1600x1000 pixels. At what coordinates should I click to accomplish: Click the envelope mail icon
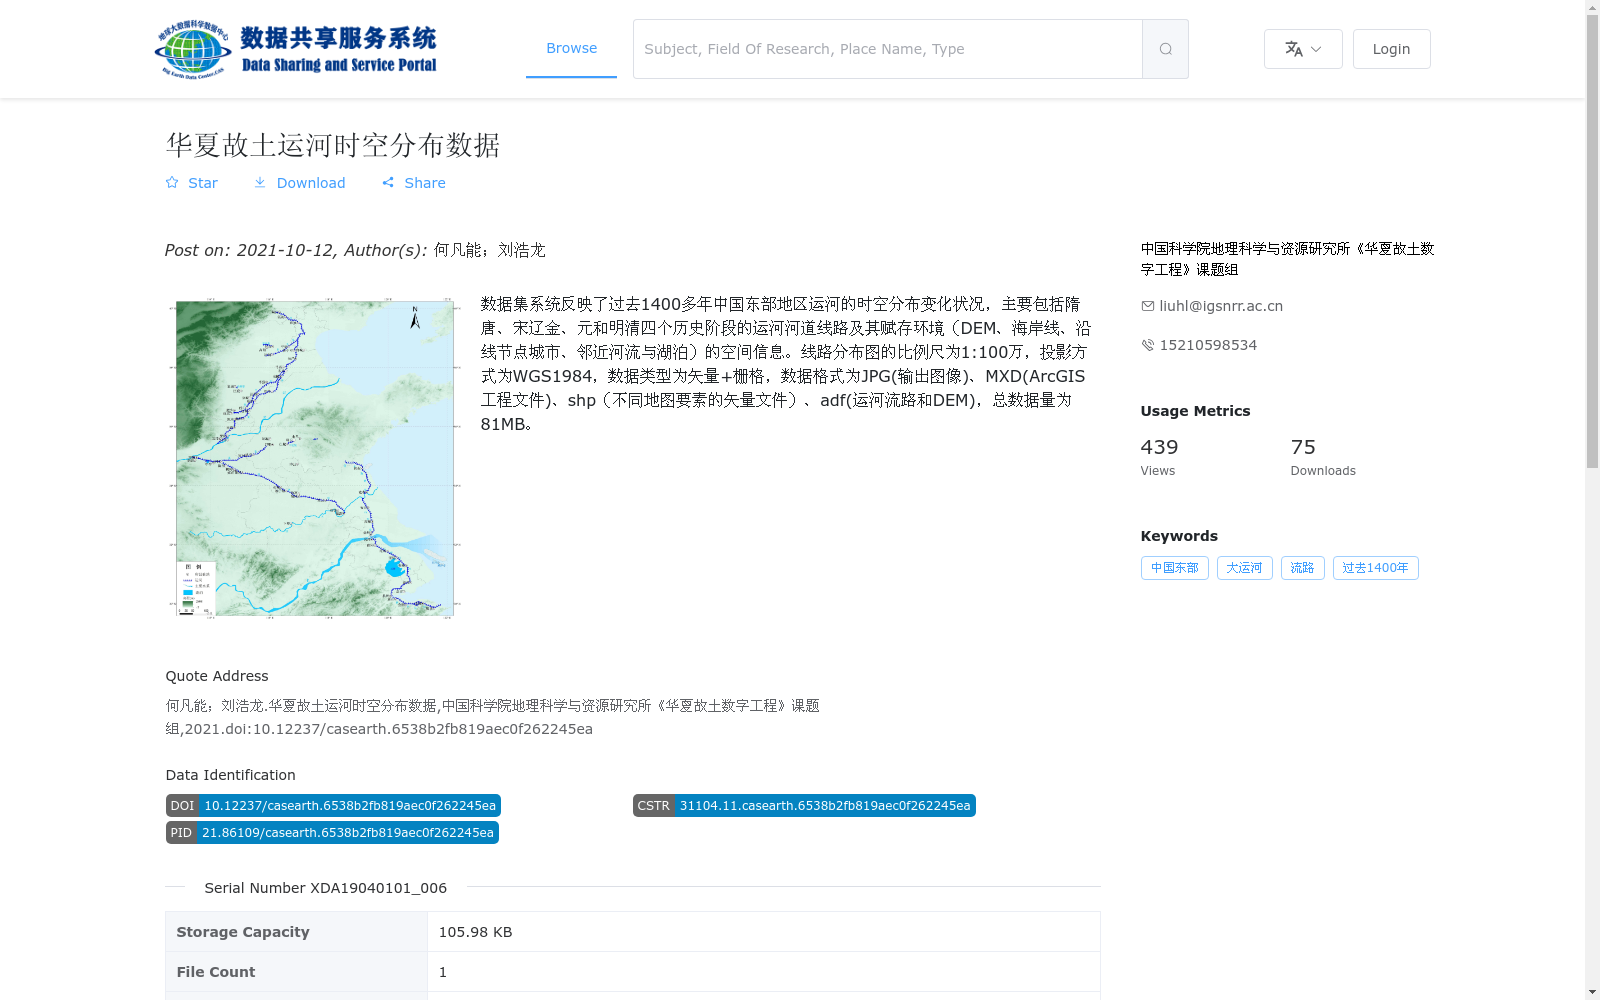point(1148,306)
